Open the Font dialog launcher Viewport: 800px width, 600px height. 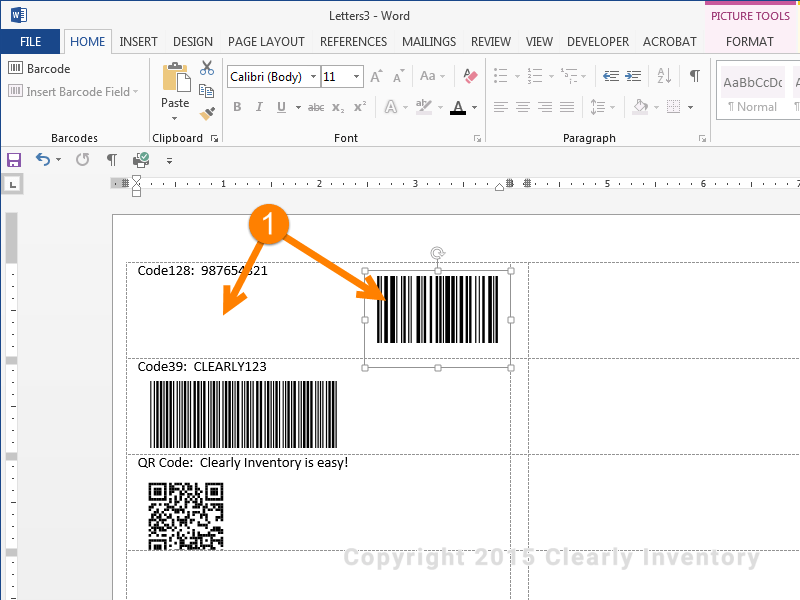[x=478, y=139]
